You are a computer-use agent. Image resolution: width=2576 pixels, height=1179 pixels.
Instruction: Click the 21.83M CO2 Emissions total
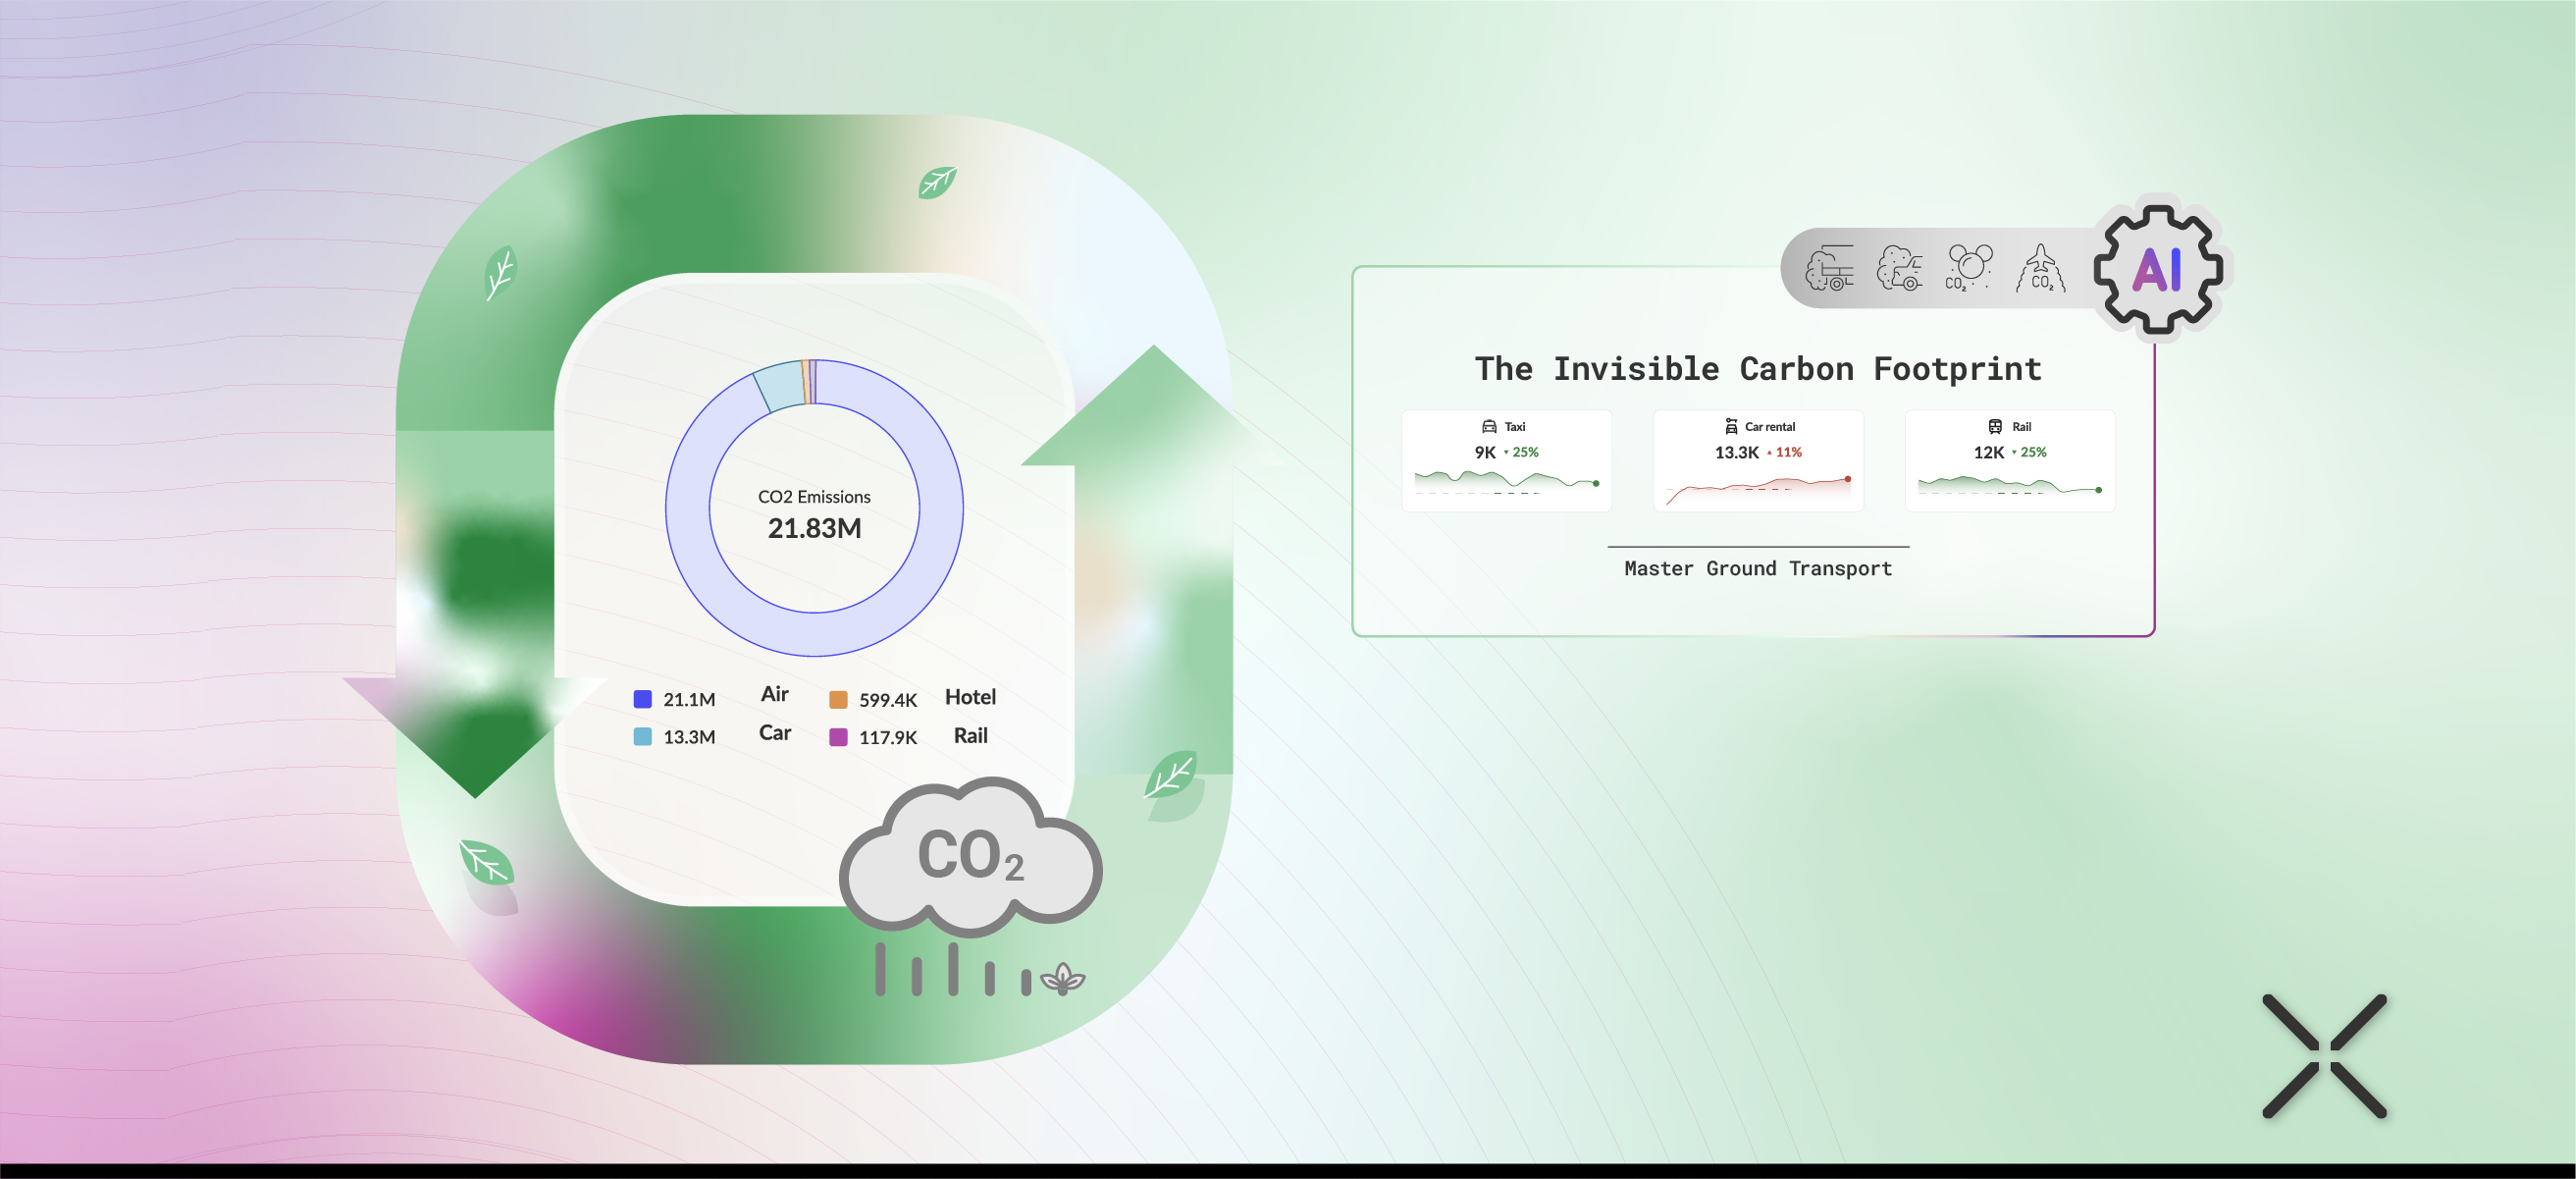click(x=814, y=528)
